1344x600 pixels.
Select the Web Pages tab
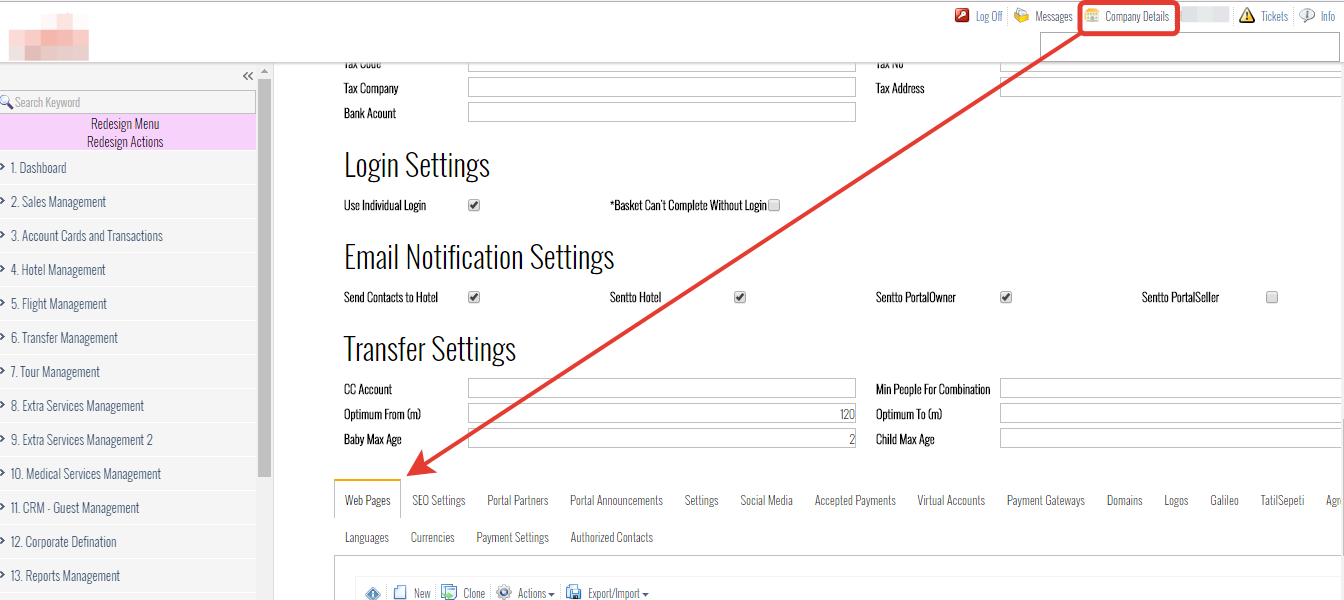pos(367,500)
